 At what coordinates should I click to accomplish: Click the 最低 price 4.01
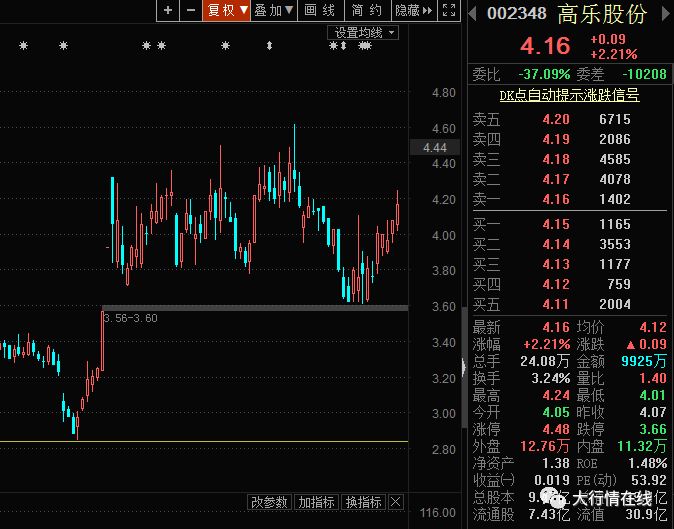coord(653,395)
